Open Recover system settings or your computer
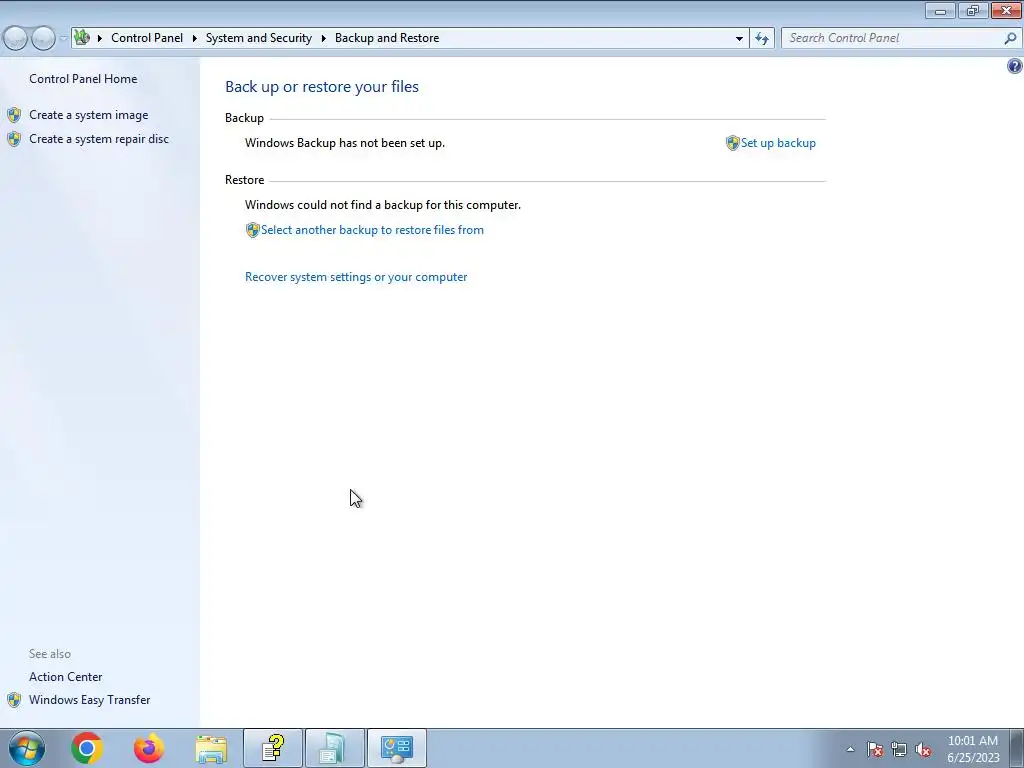The width and height of the screenshot is (1024, 768). coord(356,277)
